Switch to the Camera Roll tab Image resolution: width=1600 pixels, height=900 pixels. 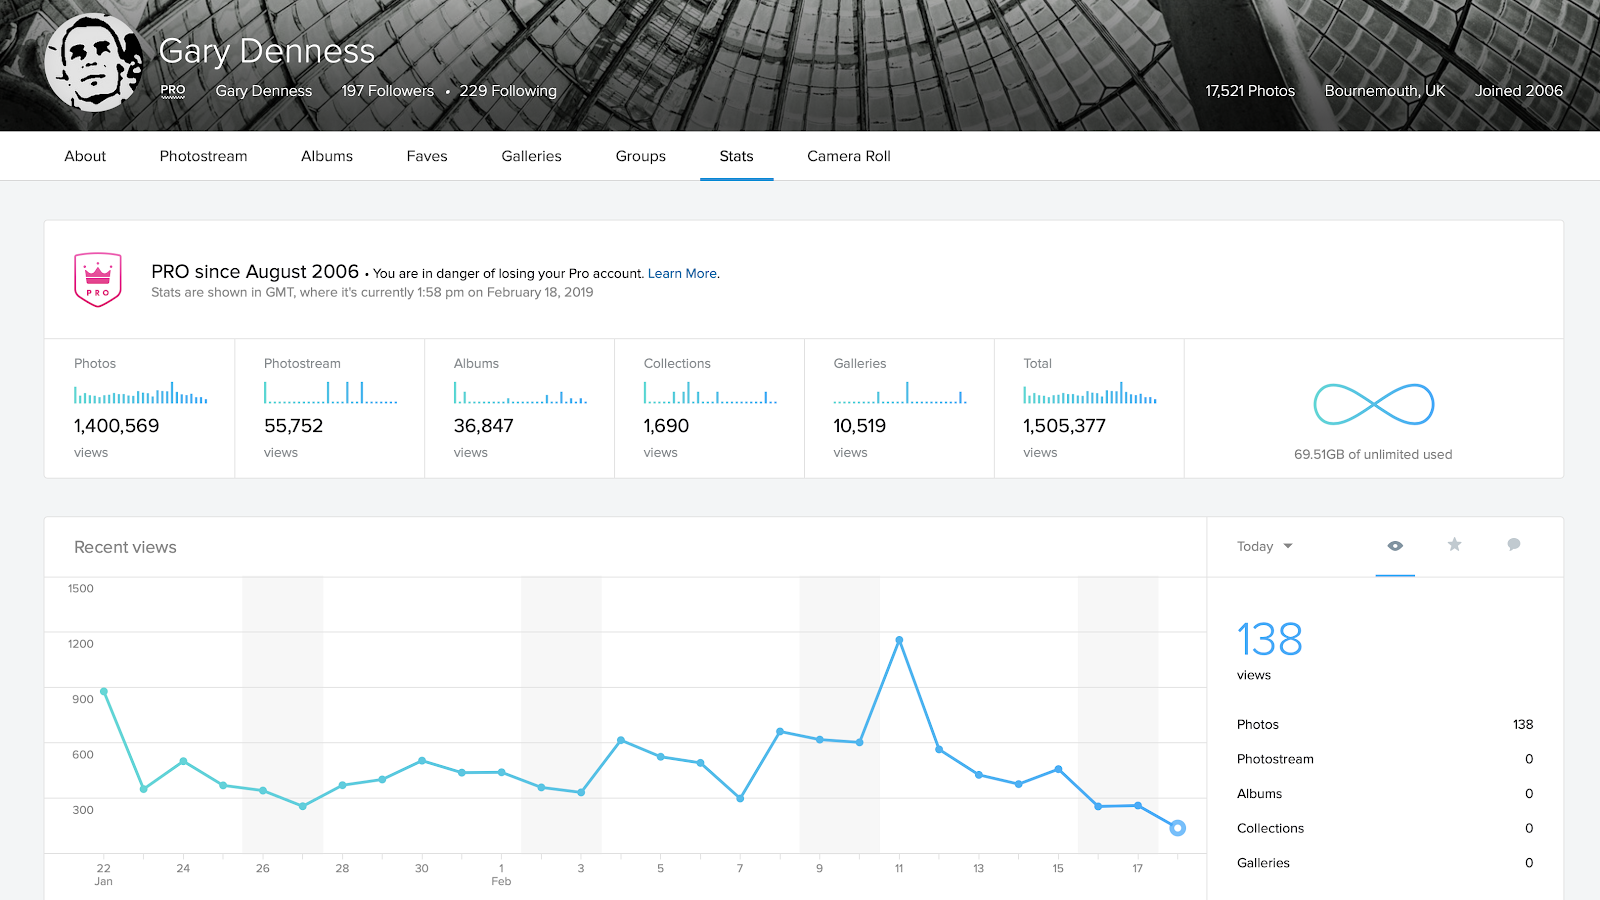(848, 156)
